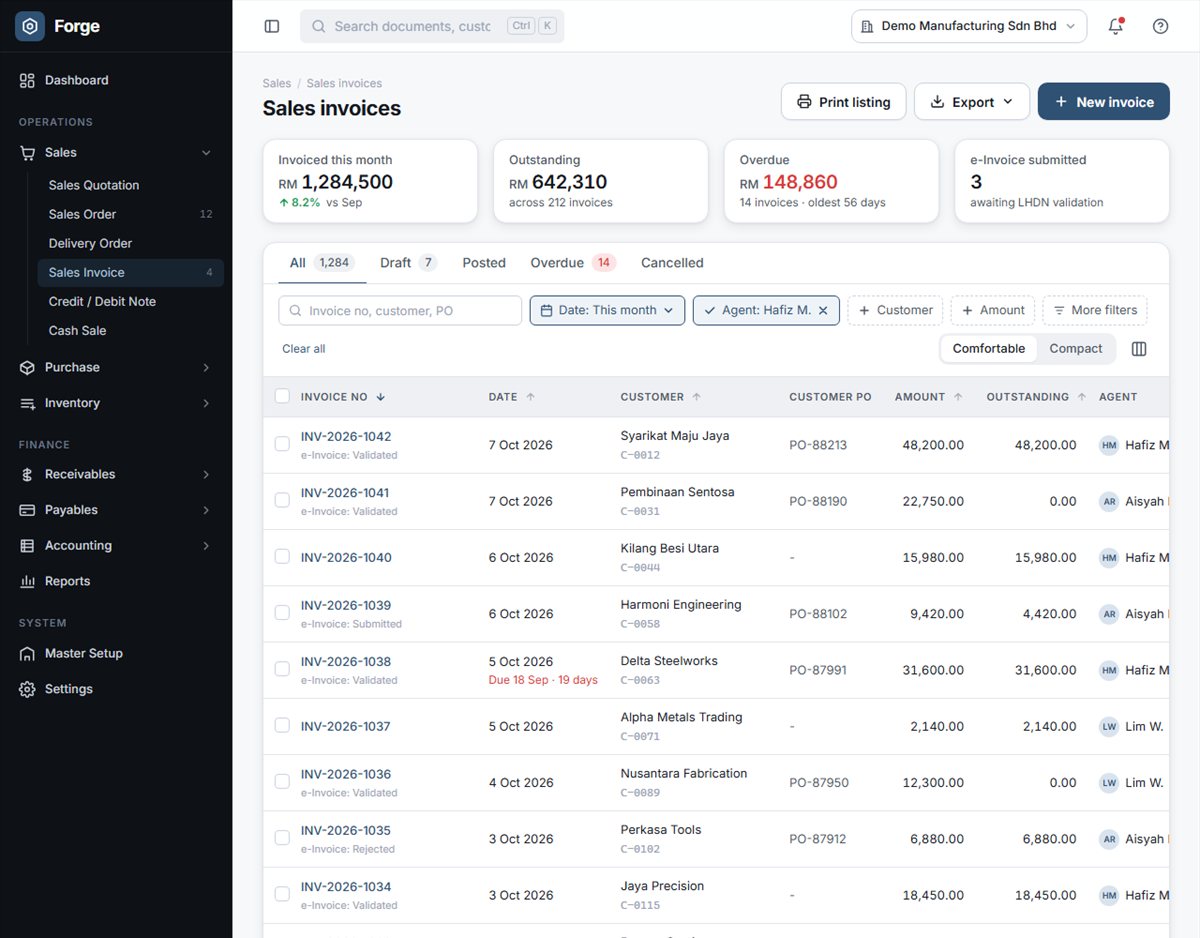Check the INV-2026-1039 row checkbox
This screenshot has width=1200, height=938.
coord(282,612)
